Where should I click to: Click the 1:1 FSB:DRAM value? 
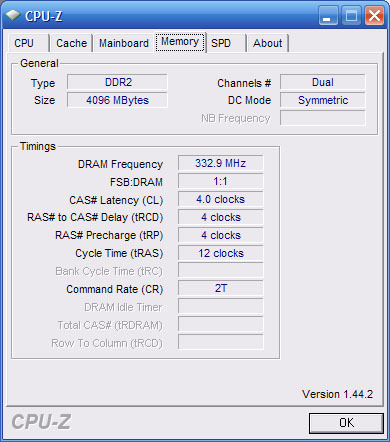click(221, 181)
